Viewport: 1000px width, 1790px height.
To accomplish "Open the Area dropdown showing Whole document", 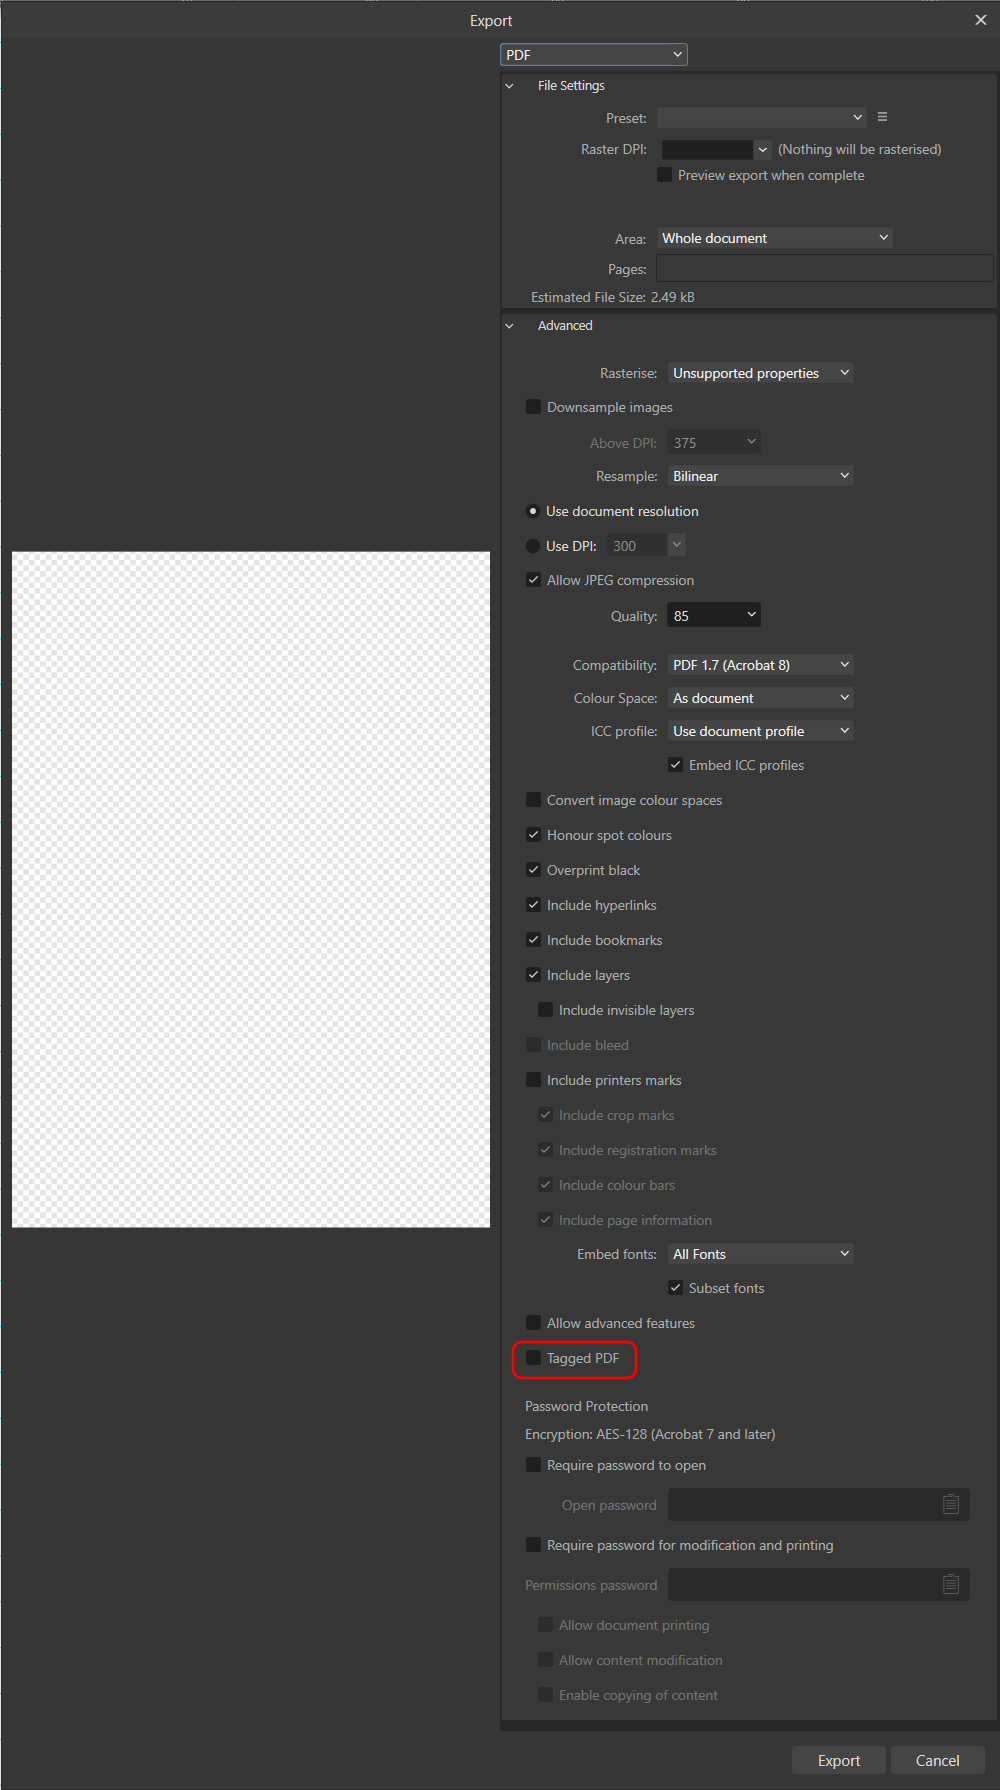I will (775, 238).
